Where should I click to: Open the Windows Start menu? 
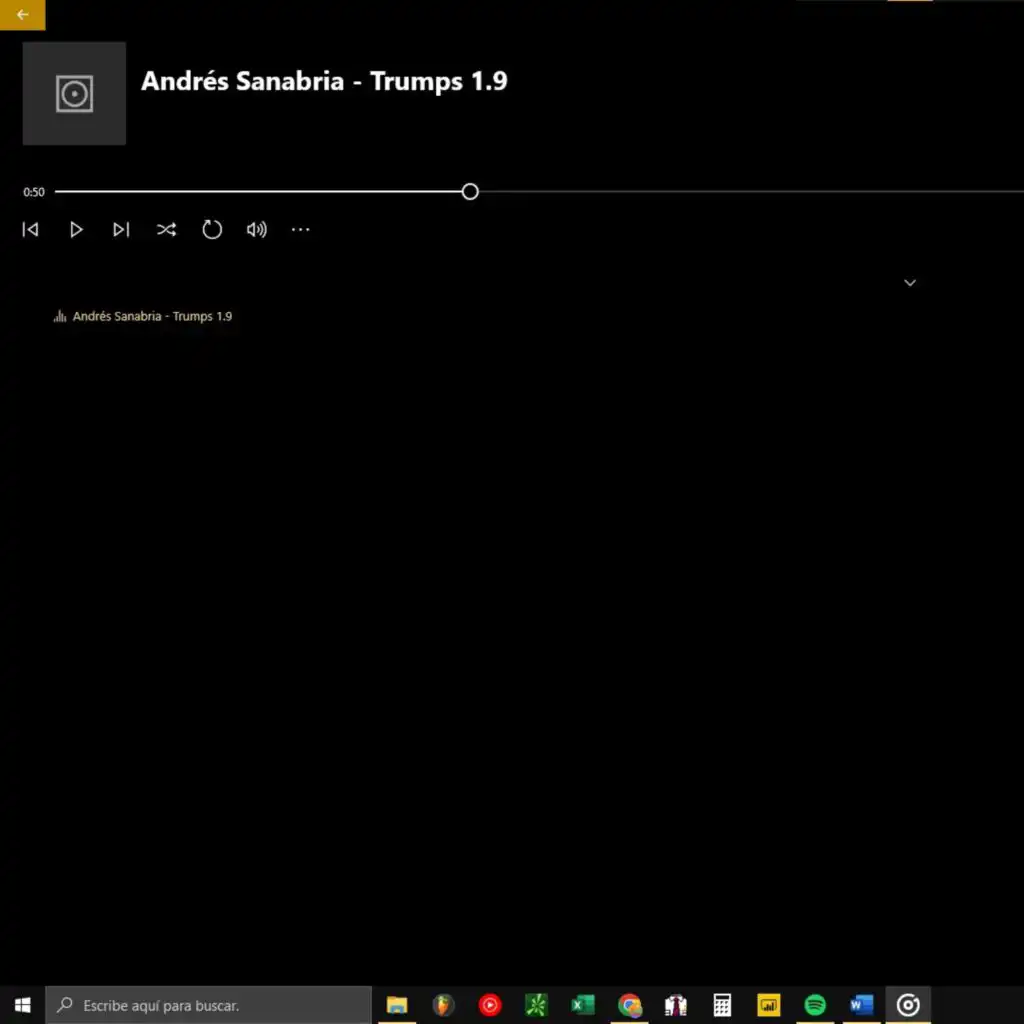tap(22, 1004)
